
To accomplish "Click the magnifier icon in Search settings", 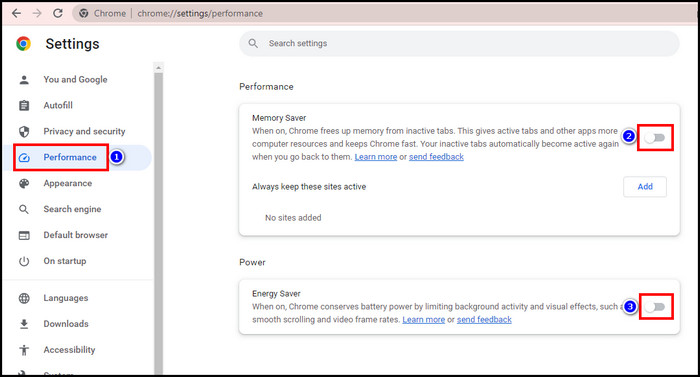I will click(x=253, y=43).
